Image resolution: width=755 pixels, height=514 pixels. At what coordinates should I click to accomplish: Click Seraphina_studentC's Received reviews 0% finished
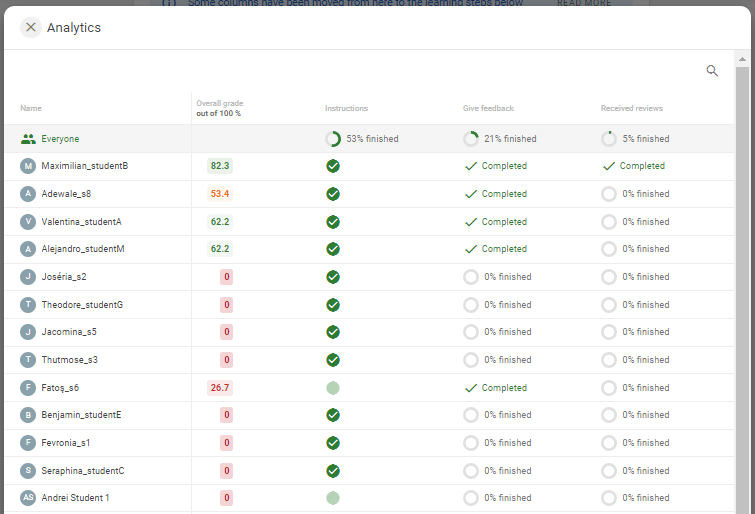pos(635,471)
